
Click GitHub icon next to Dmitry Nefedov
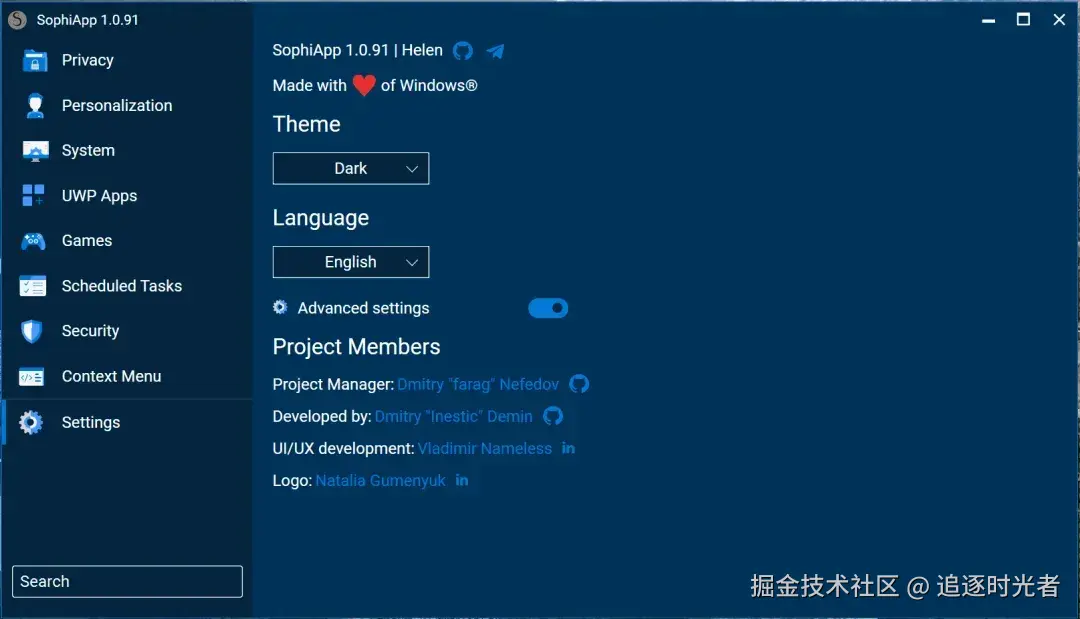point(579,384)
